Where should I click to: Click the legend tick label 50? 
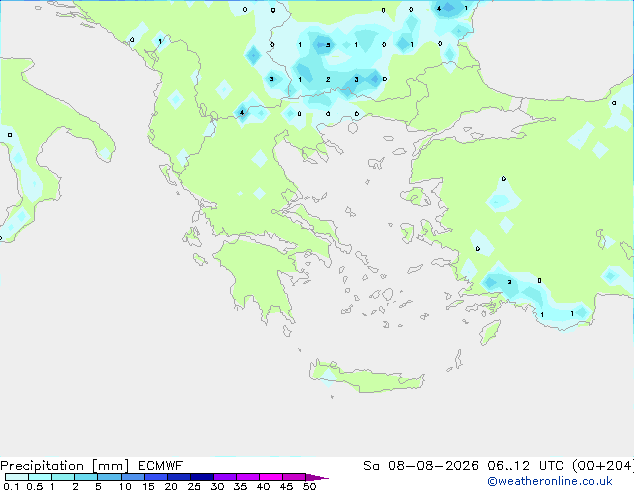pos(309,486)
